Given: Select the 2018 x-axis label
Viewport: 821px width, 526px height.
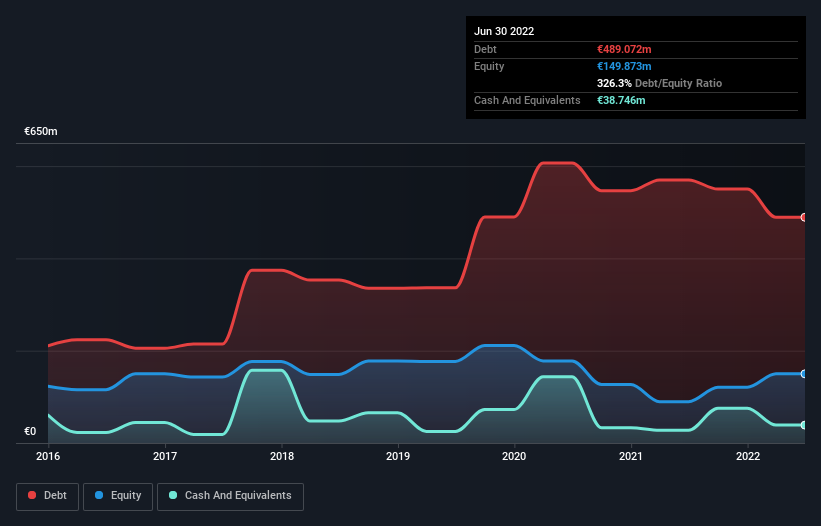Looking at the screenshot, I should coord(282,456).
